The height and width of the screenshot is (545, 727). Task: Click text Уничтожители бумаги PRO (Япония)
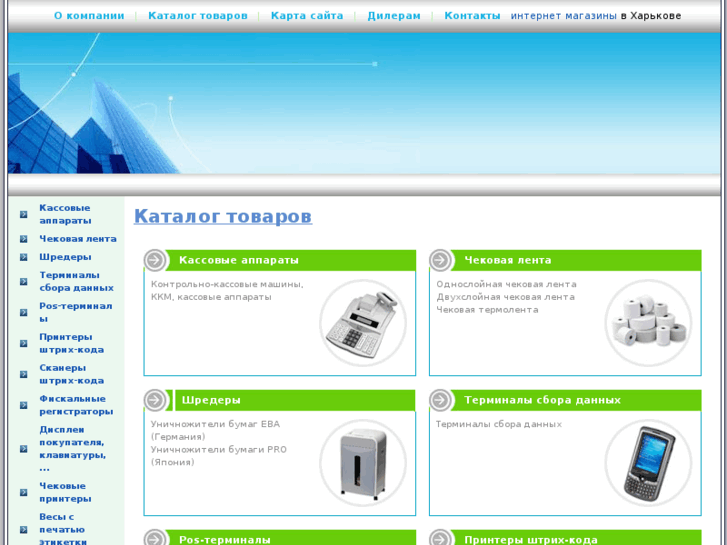point(219,456)
